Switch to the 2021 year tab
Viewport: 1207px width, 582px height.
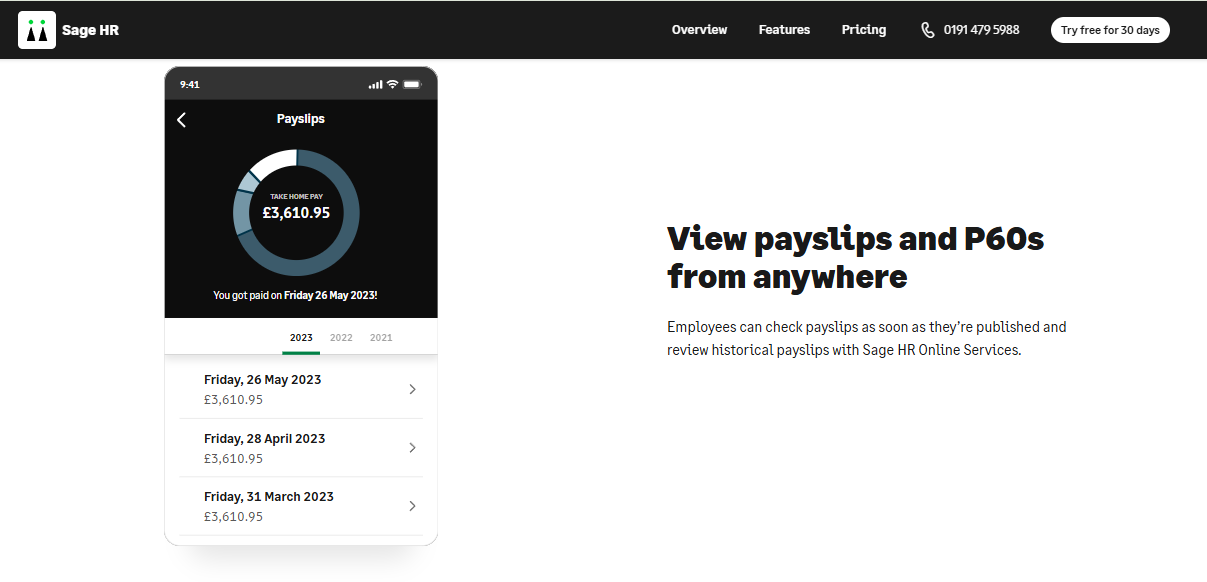pyautogui.click(x=381, y=338)
